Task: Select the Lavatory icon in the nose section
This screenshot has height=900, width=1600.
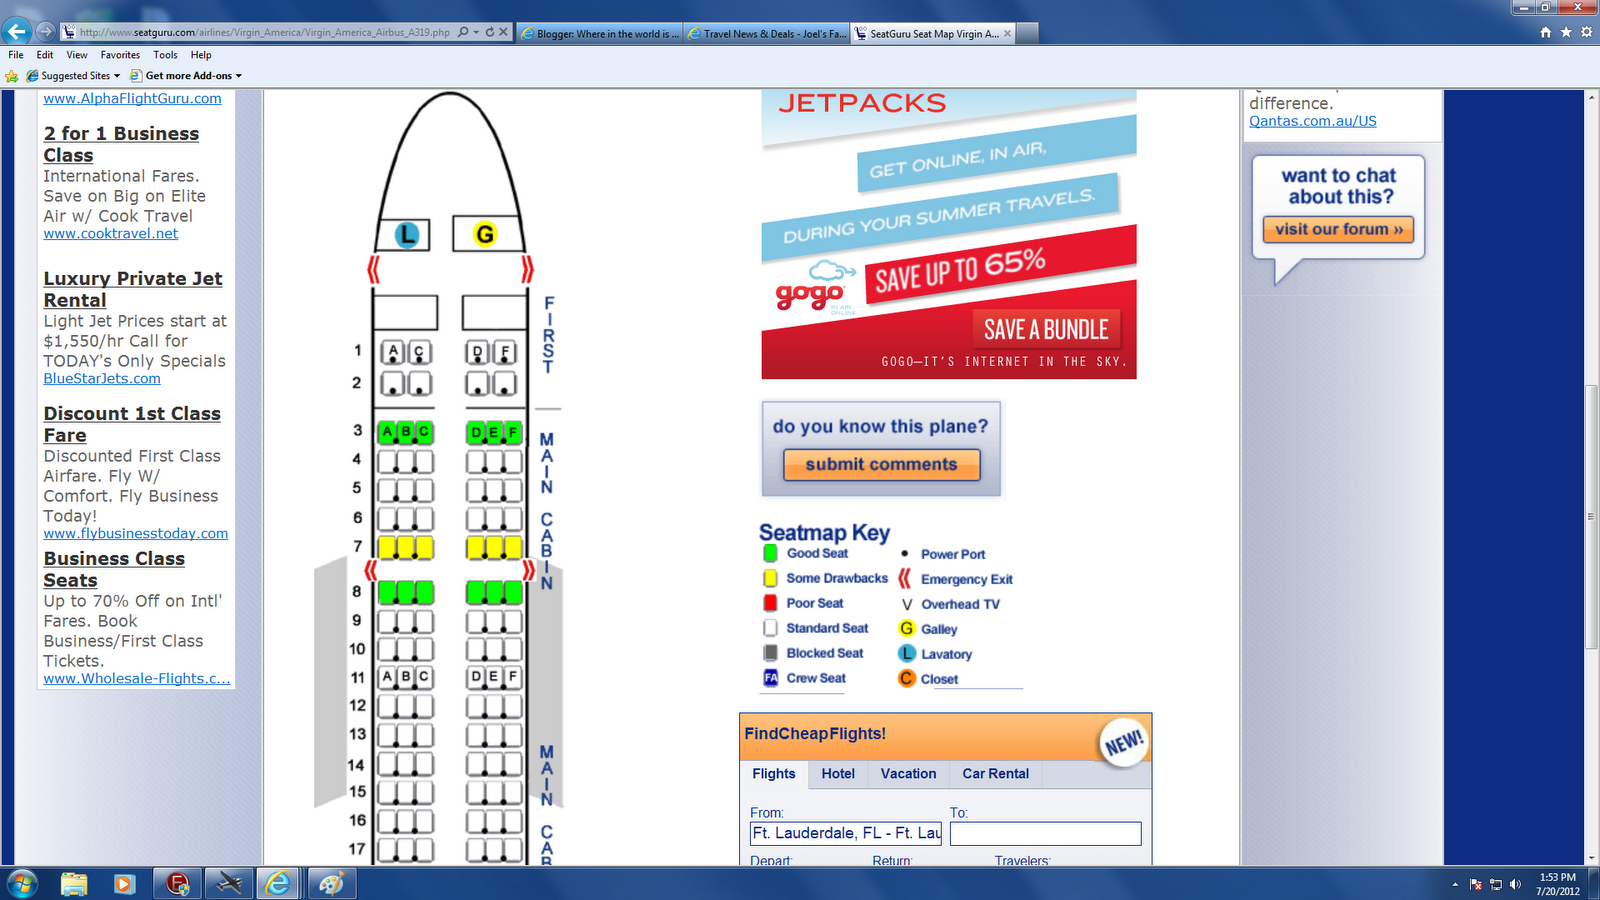Action: 406,235
